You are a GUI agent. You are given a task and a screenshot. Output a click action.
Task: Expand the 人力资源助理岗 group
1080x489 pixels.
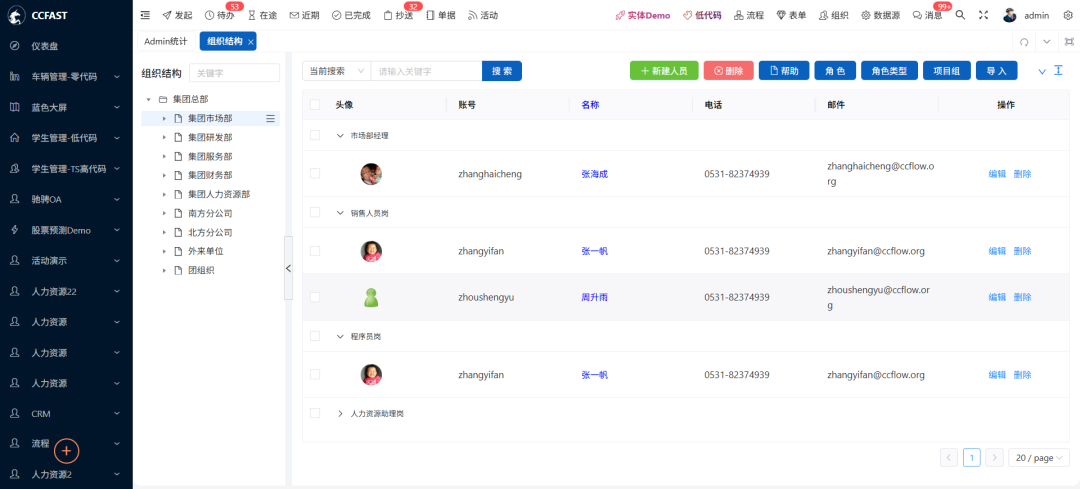point(340,414)
